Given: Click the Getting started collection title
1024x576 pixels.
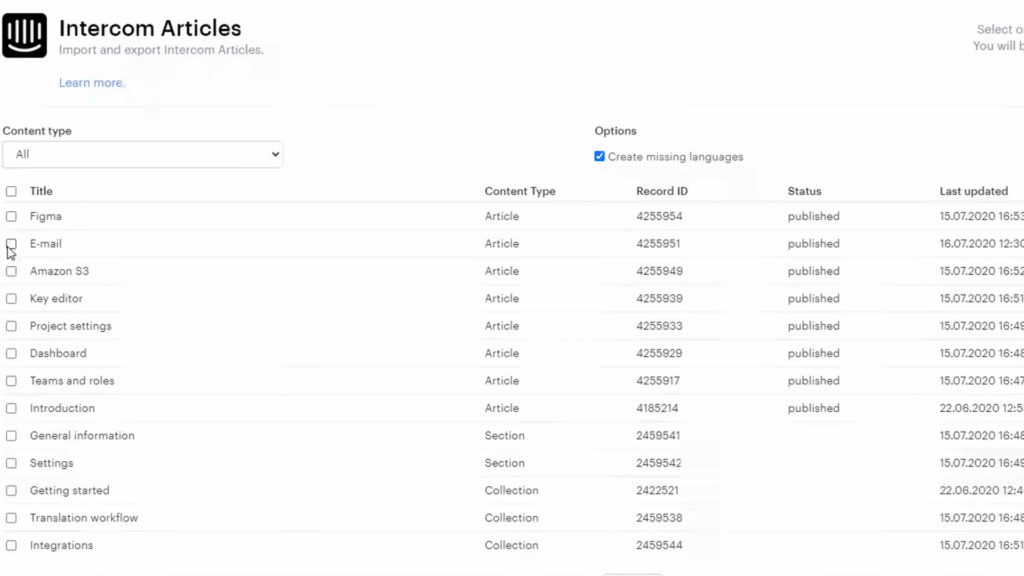Looking at the screenshot, I should [70, 490].
